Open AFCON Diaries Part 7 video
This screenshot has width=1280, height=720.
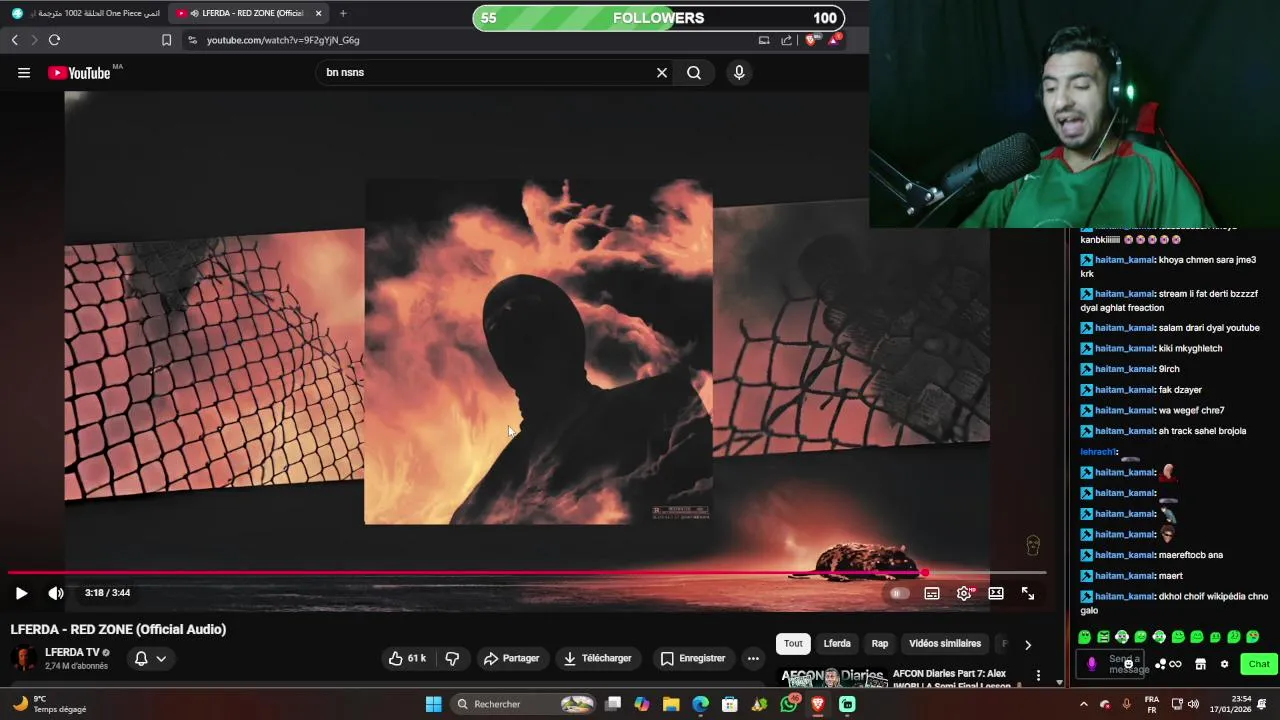tap(949, 679)
